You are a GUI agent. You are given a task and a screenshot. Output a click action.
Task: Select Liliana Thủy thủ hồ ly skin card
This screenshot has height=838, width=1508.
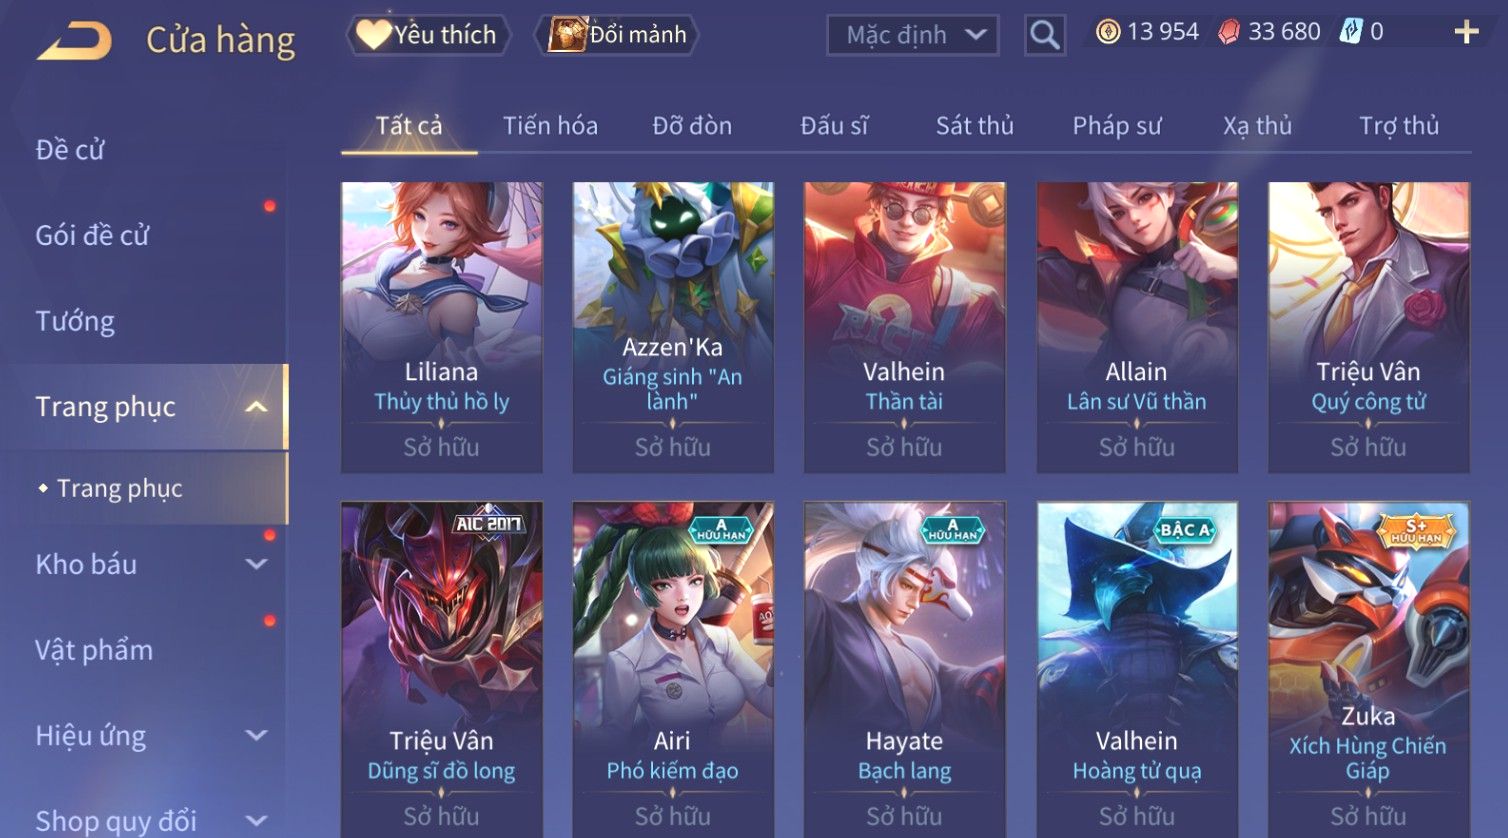tap(442, 327)
